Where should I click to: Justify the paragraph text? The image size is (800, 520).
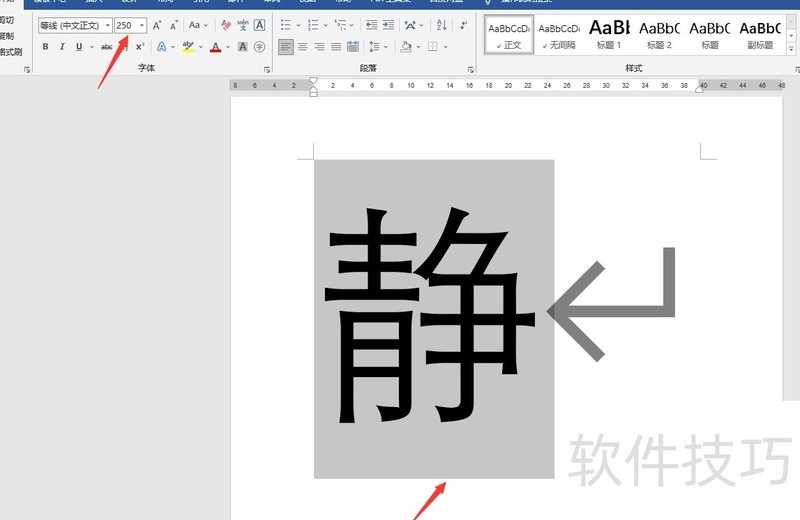tap(336, 47)
